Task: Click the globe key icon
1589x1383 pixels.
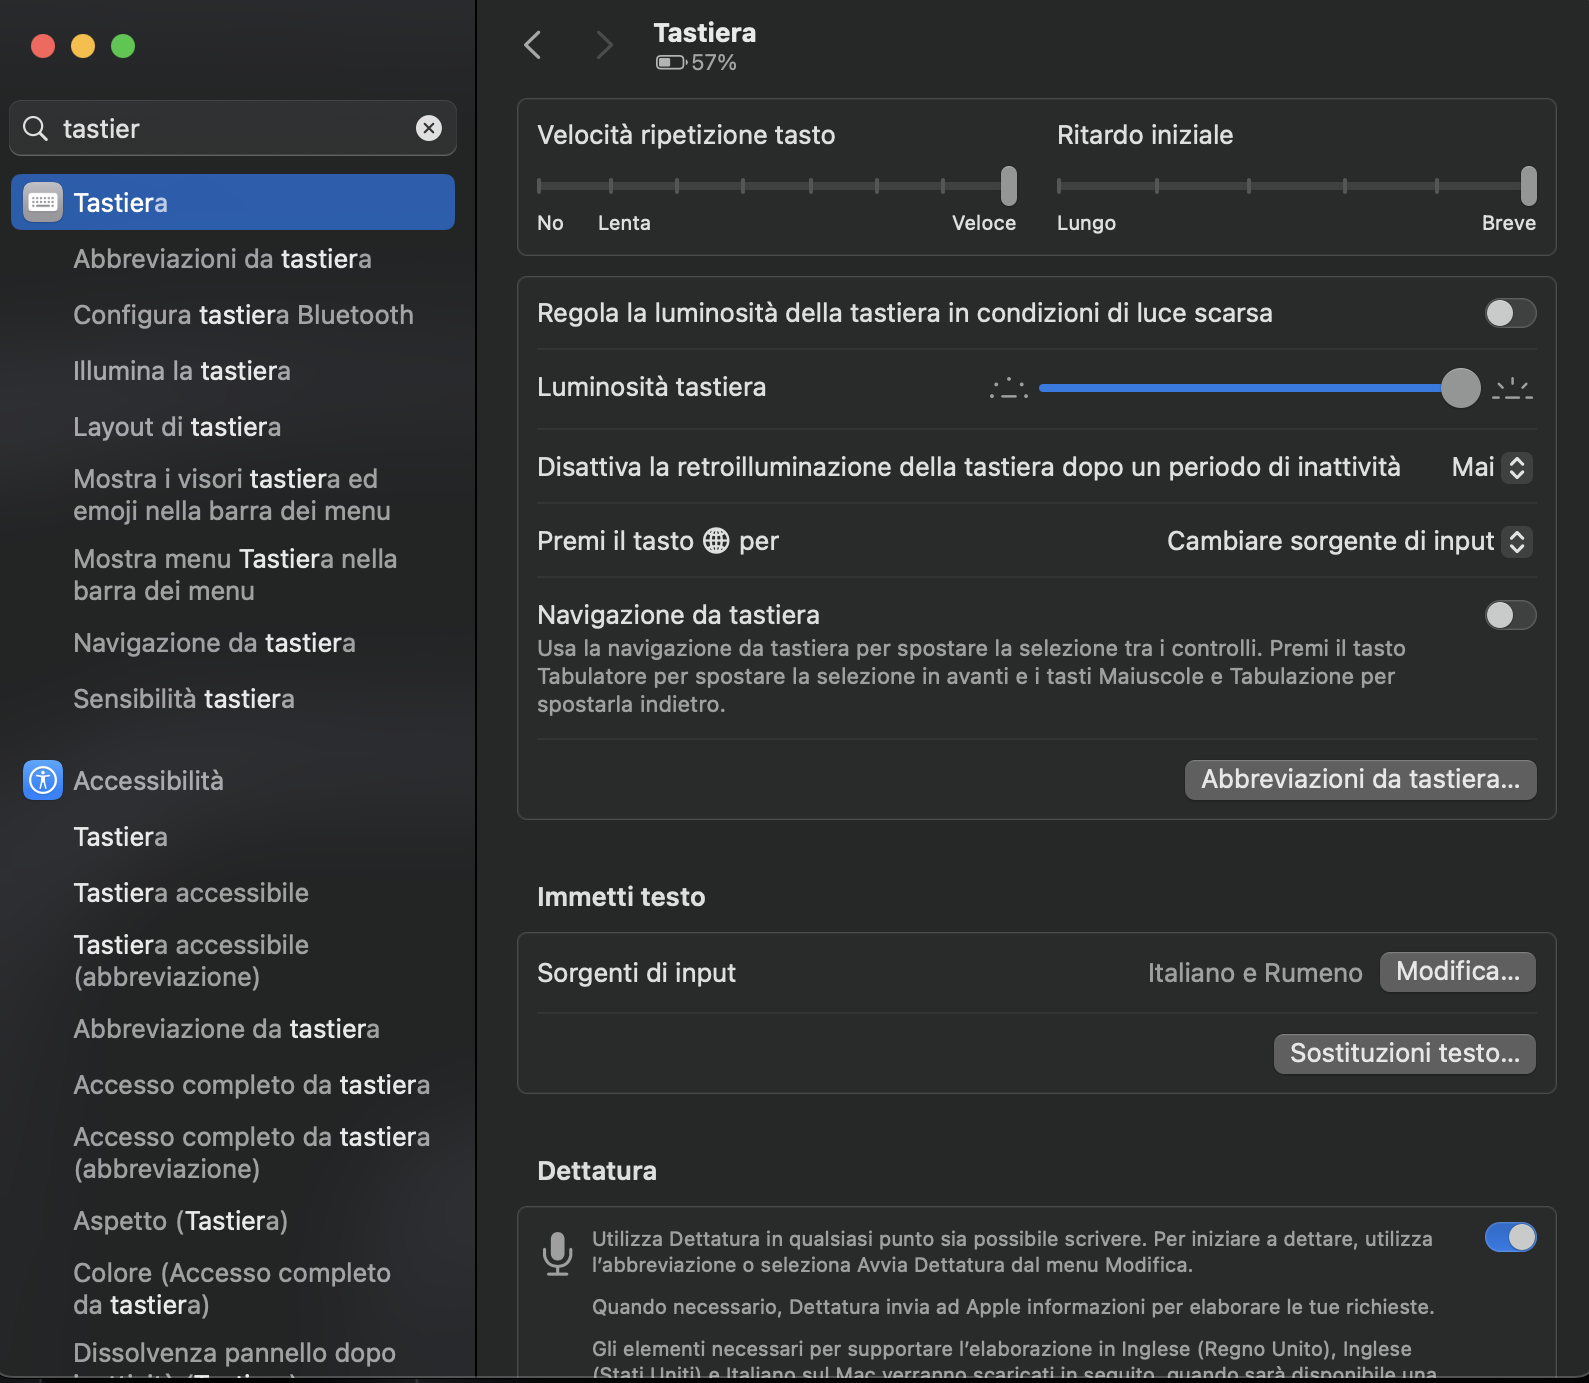Action: click(716, 541)
